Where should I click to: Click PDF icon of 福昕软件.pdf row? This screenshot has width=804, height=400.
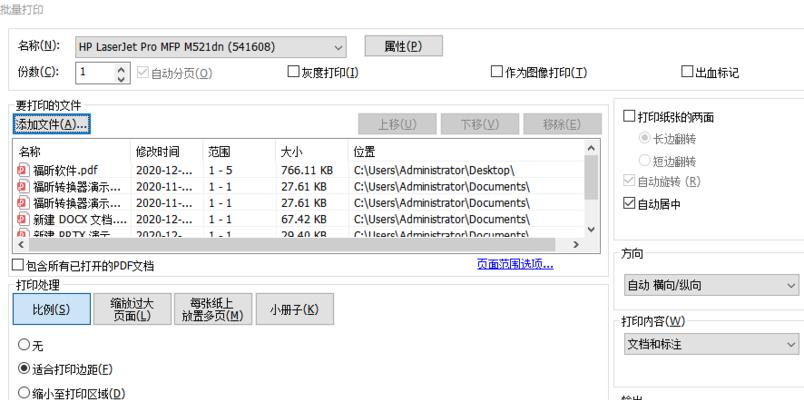point(23,170)
